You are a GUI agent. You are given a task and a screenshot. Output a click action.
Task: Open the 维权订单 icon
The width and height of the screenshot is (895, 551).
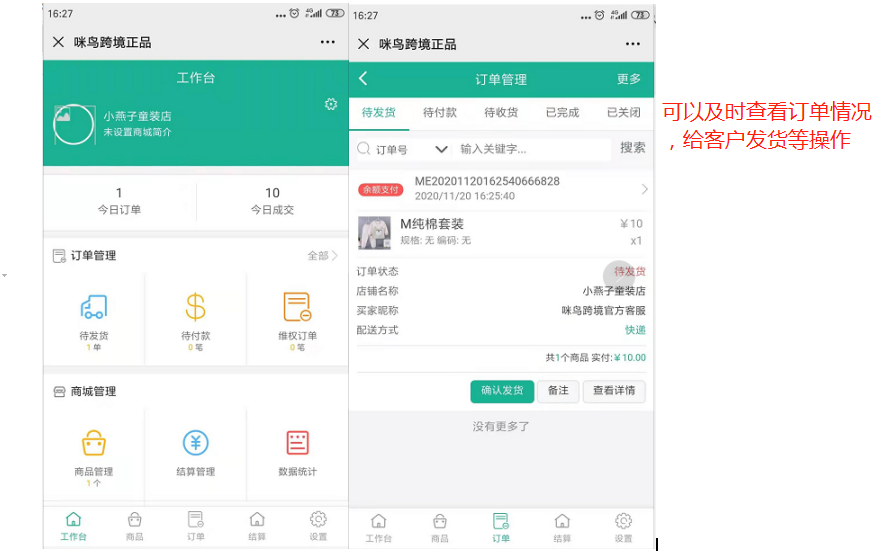click(297, 307)
